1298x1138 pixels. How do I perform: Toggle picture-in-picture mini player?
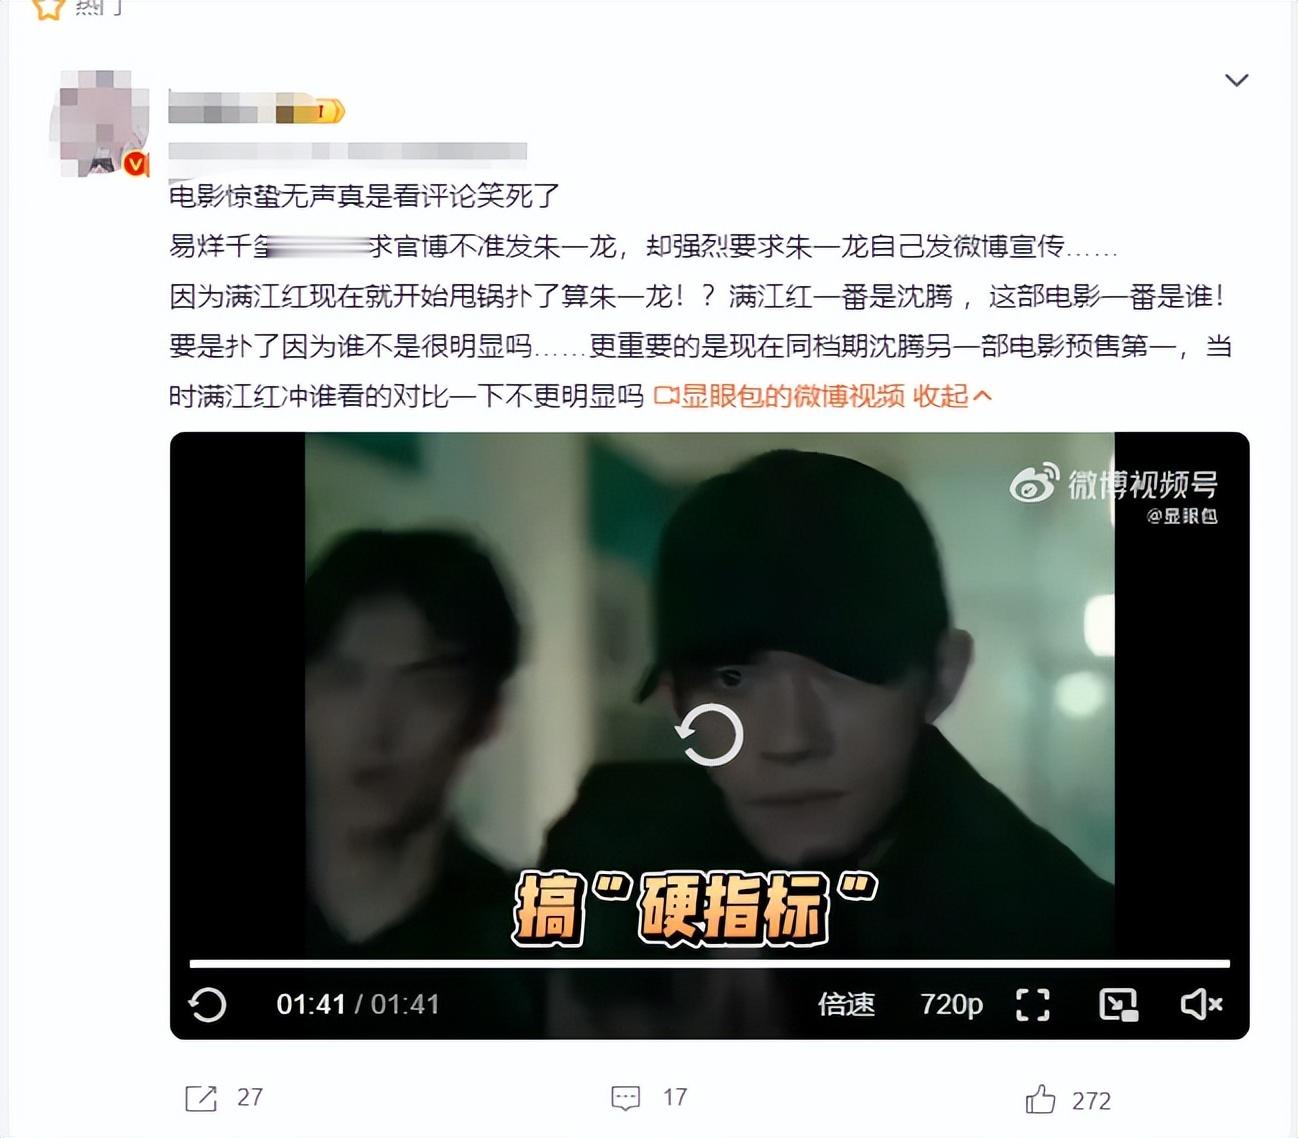point(1118,1004)
